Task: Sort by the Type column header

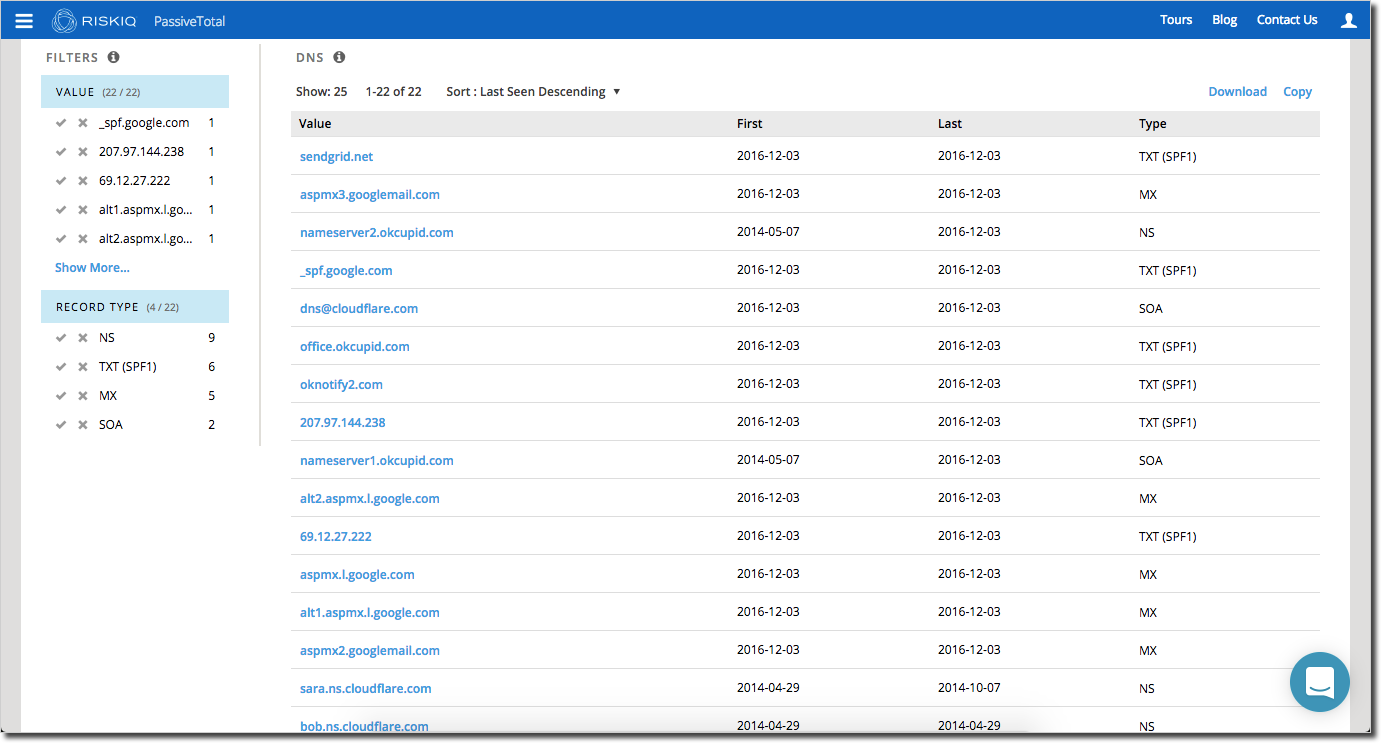Action: (x=1152, y=124)
